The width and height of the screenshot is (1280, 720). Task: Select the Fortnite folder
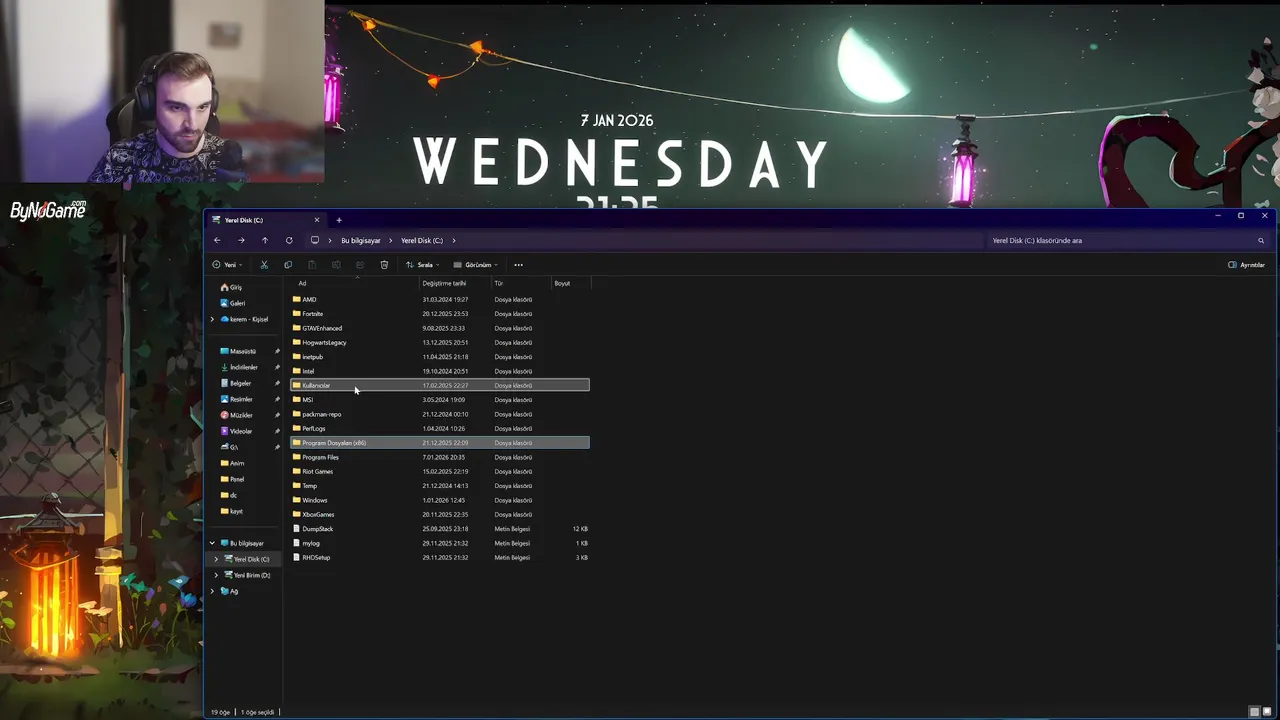coord(440,314)
